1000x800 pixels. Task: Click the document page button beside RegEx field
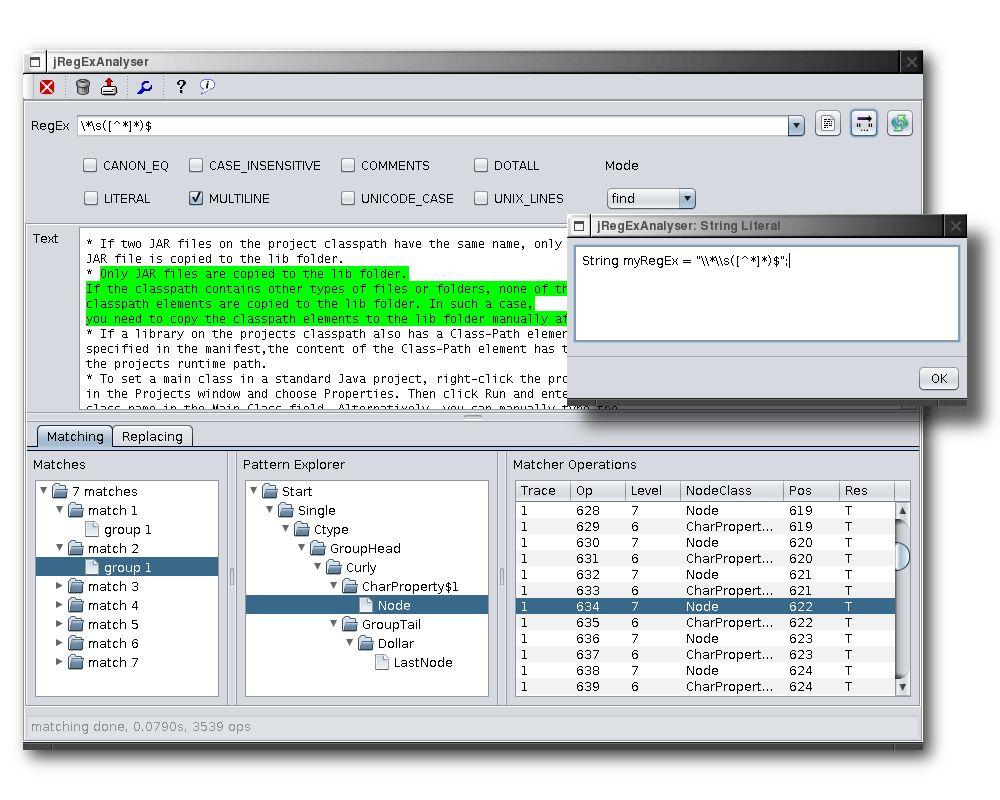click(828, 124)
